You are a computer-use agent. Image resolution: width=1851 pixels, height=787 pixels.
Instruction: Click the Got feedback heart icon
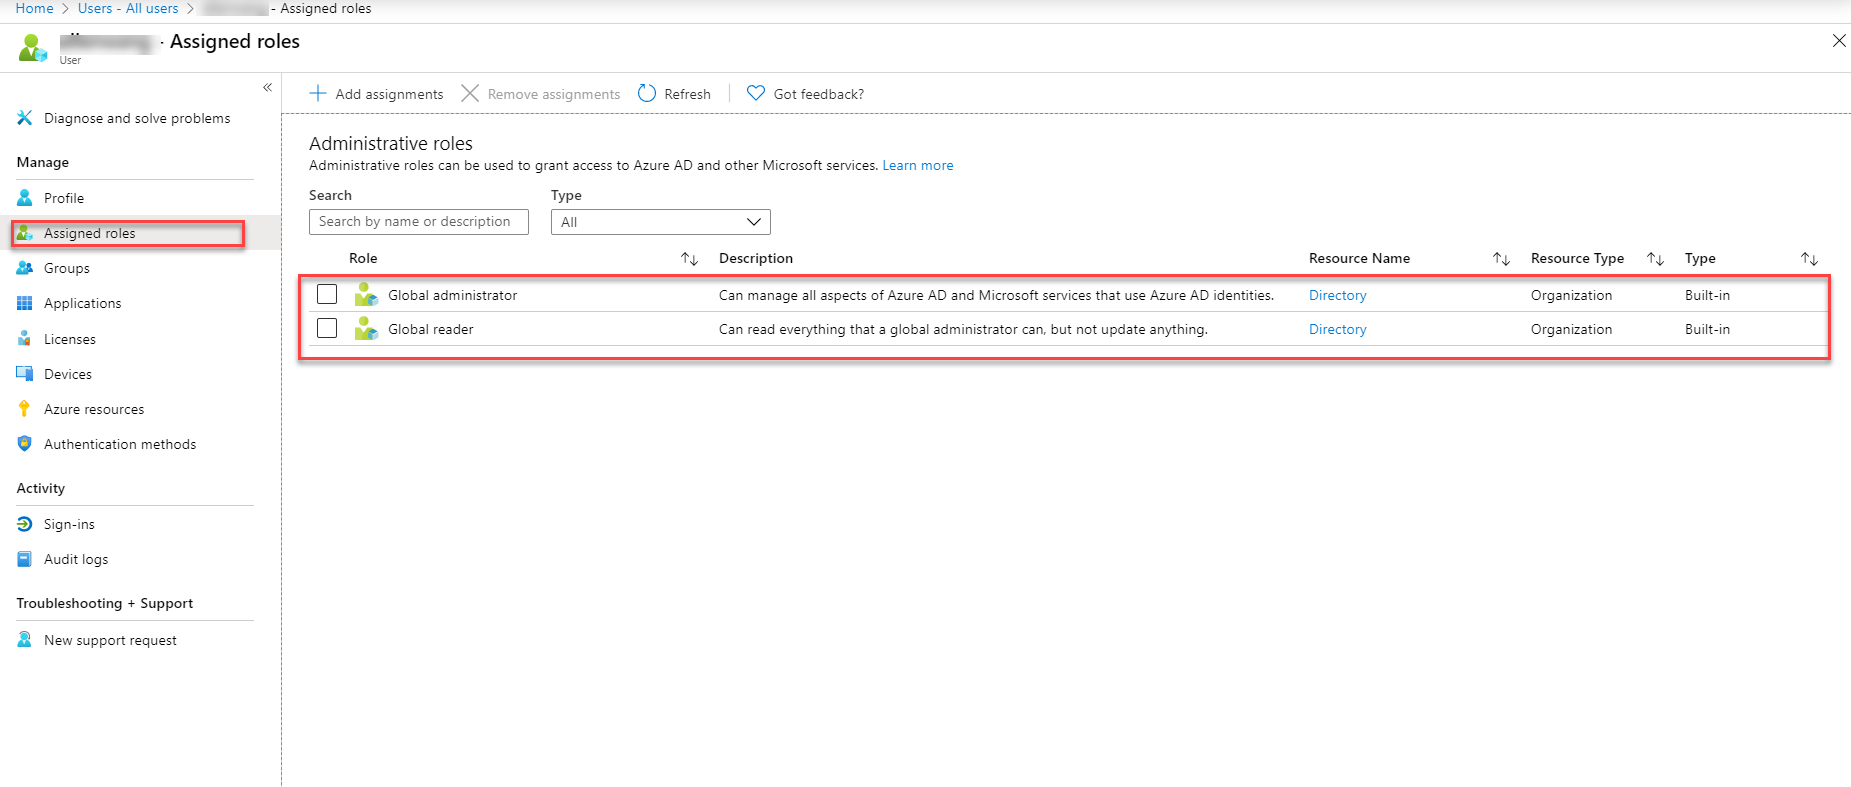pyautogui.click(x=756, y=94)
